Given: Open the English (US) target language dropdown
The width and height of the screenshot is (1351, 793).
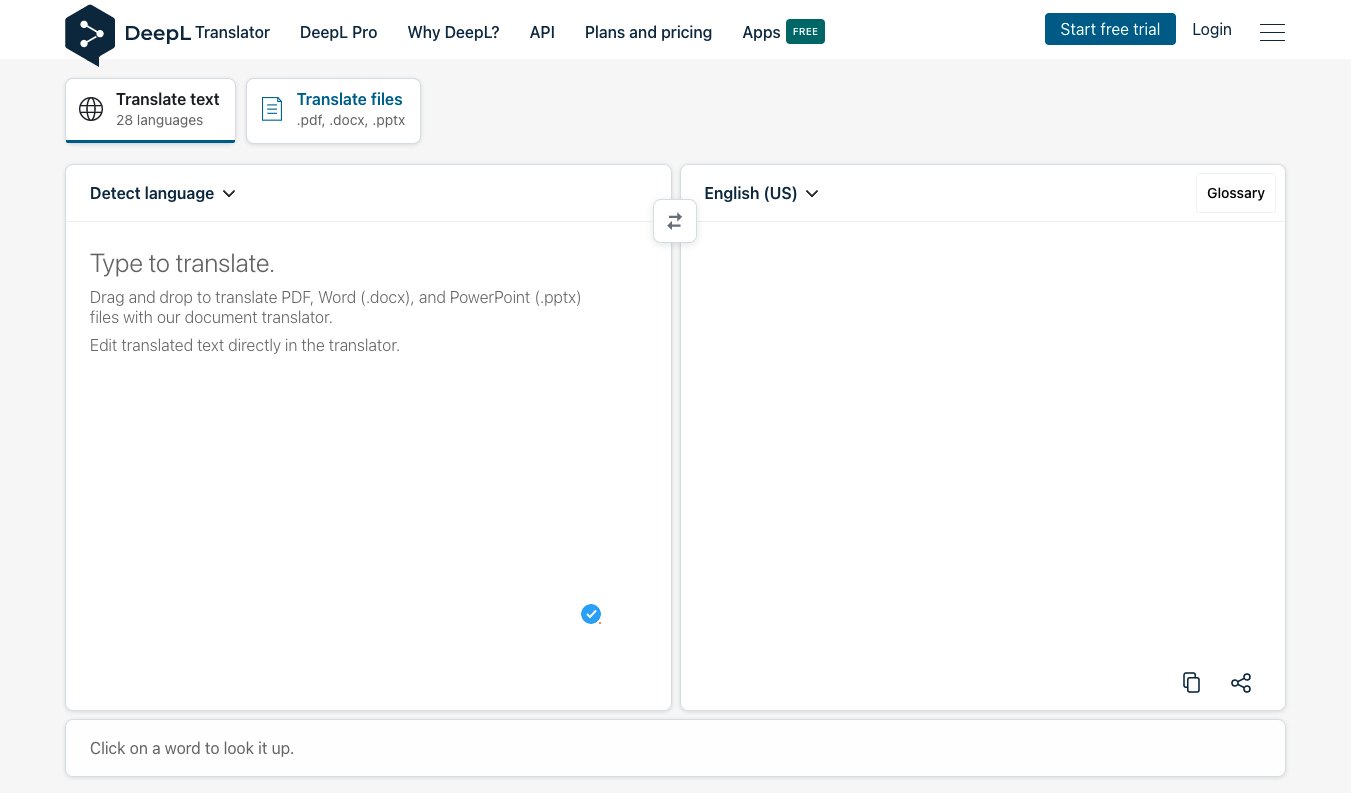Looking at the screenshot, I should pyautogui.click(x=761, y=193).
